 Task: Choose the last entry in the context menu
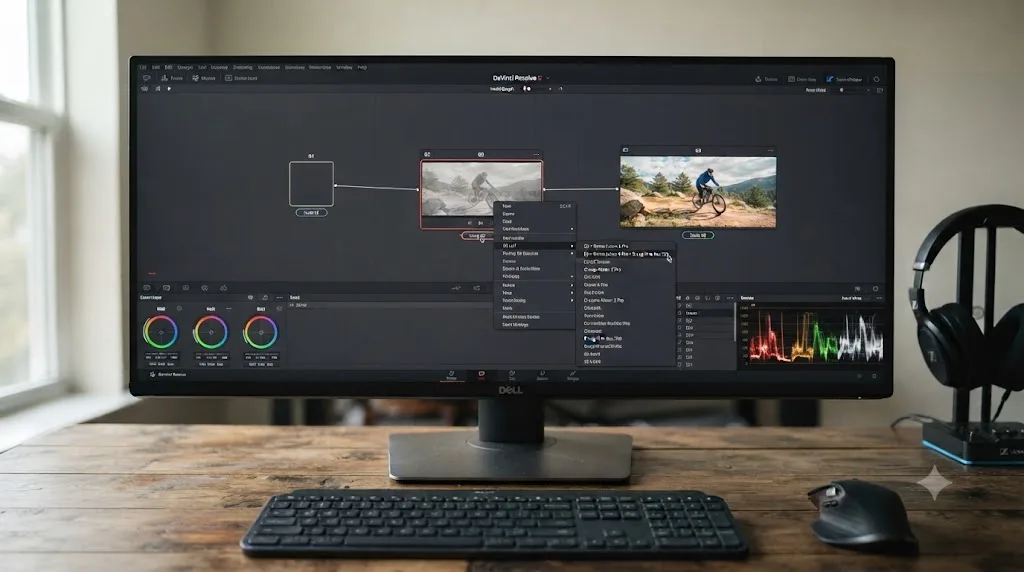click(535, 325)
